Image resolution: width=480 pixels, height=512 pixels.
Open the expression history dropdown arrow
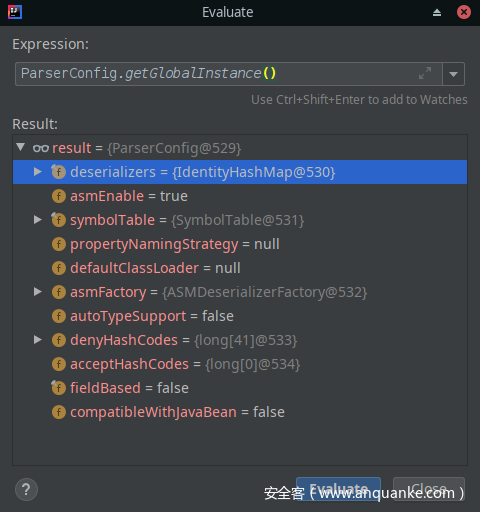point(453,74)
